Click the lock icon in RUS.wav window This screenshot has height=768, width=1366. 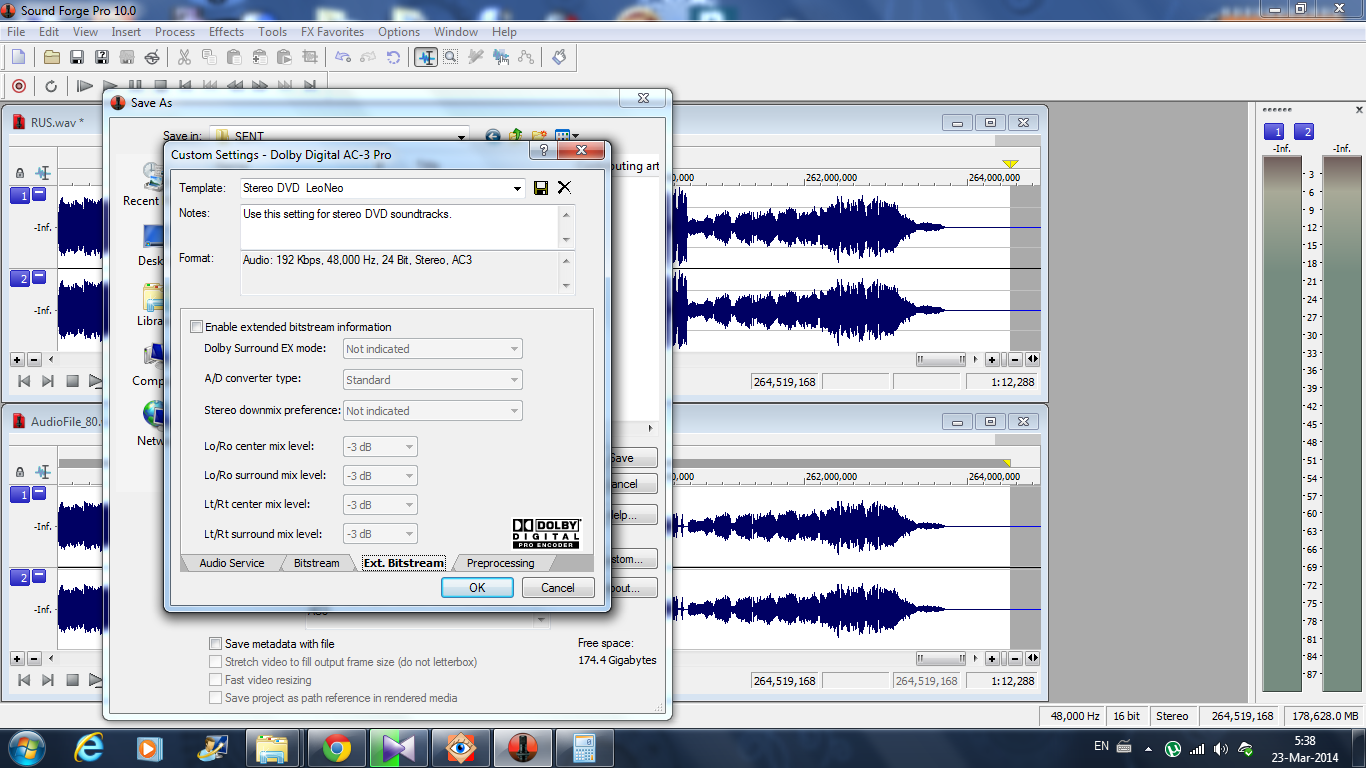20,173
